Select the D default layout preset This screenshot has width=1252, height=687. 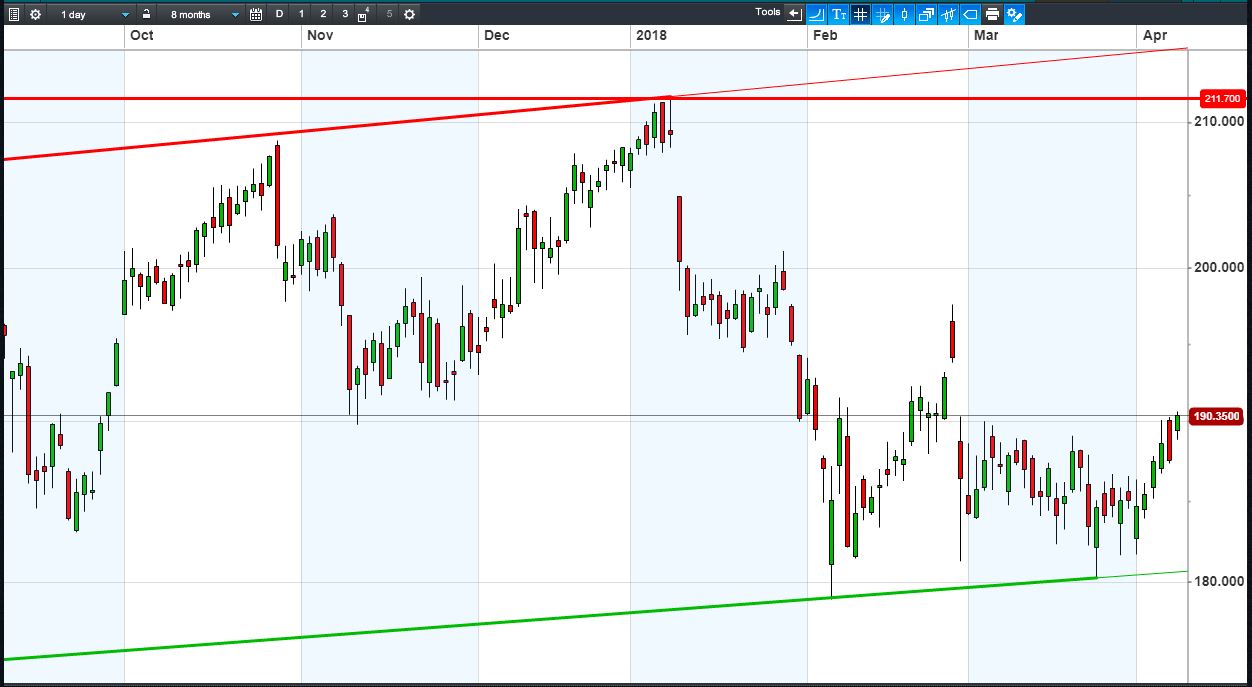(x=279, y=14)
